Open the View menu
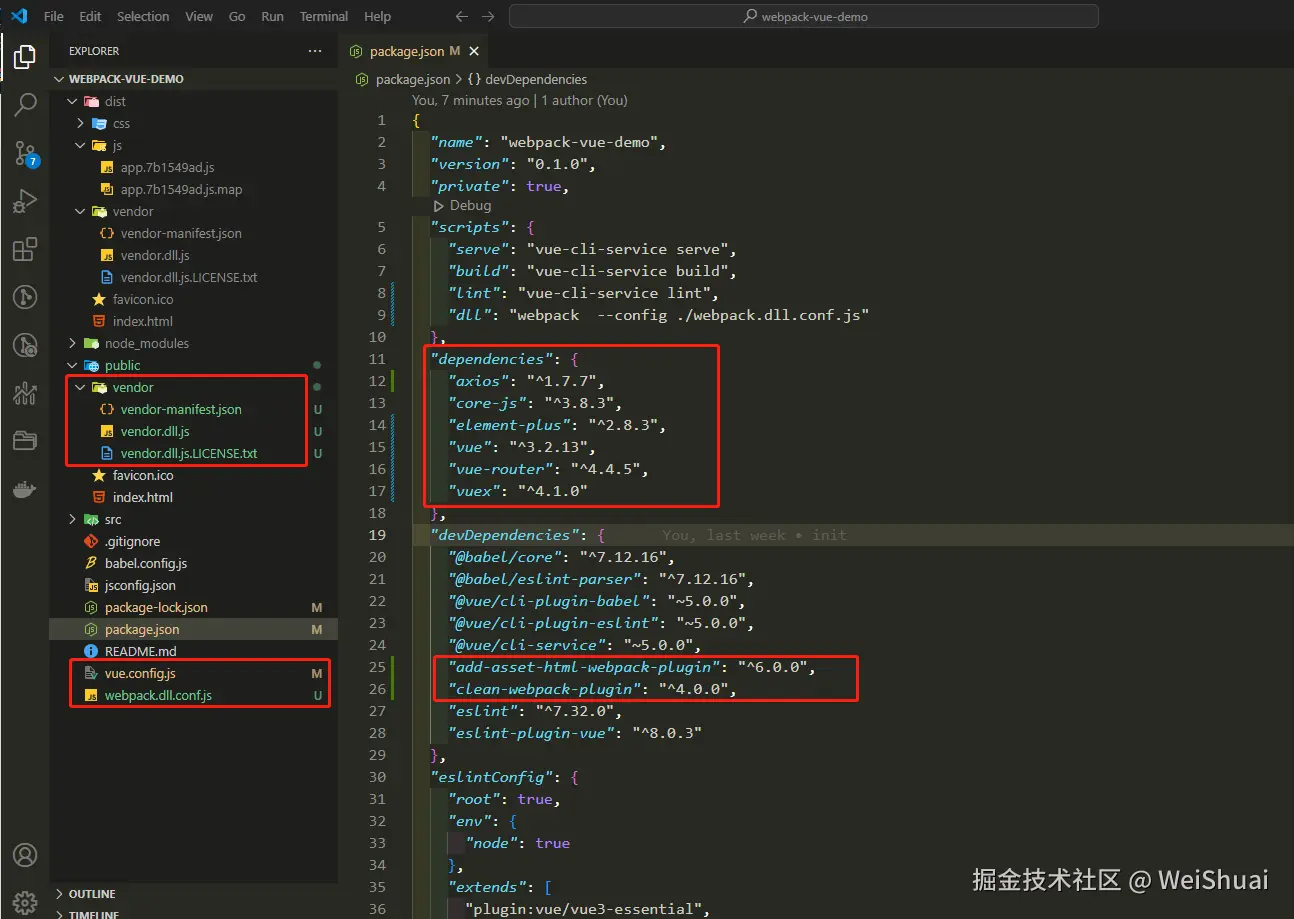Image resolution: width=1294 pixels, height=919 pixels. [199, 16]
